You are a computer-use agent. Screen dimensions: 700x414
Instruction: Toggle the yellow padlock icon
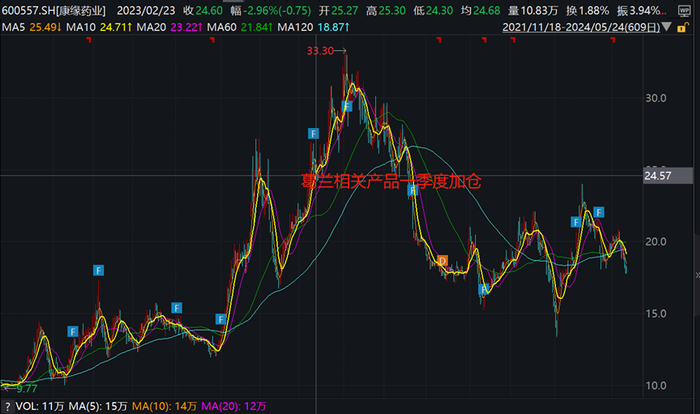(682, 28)
